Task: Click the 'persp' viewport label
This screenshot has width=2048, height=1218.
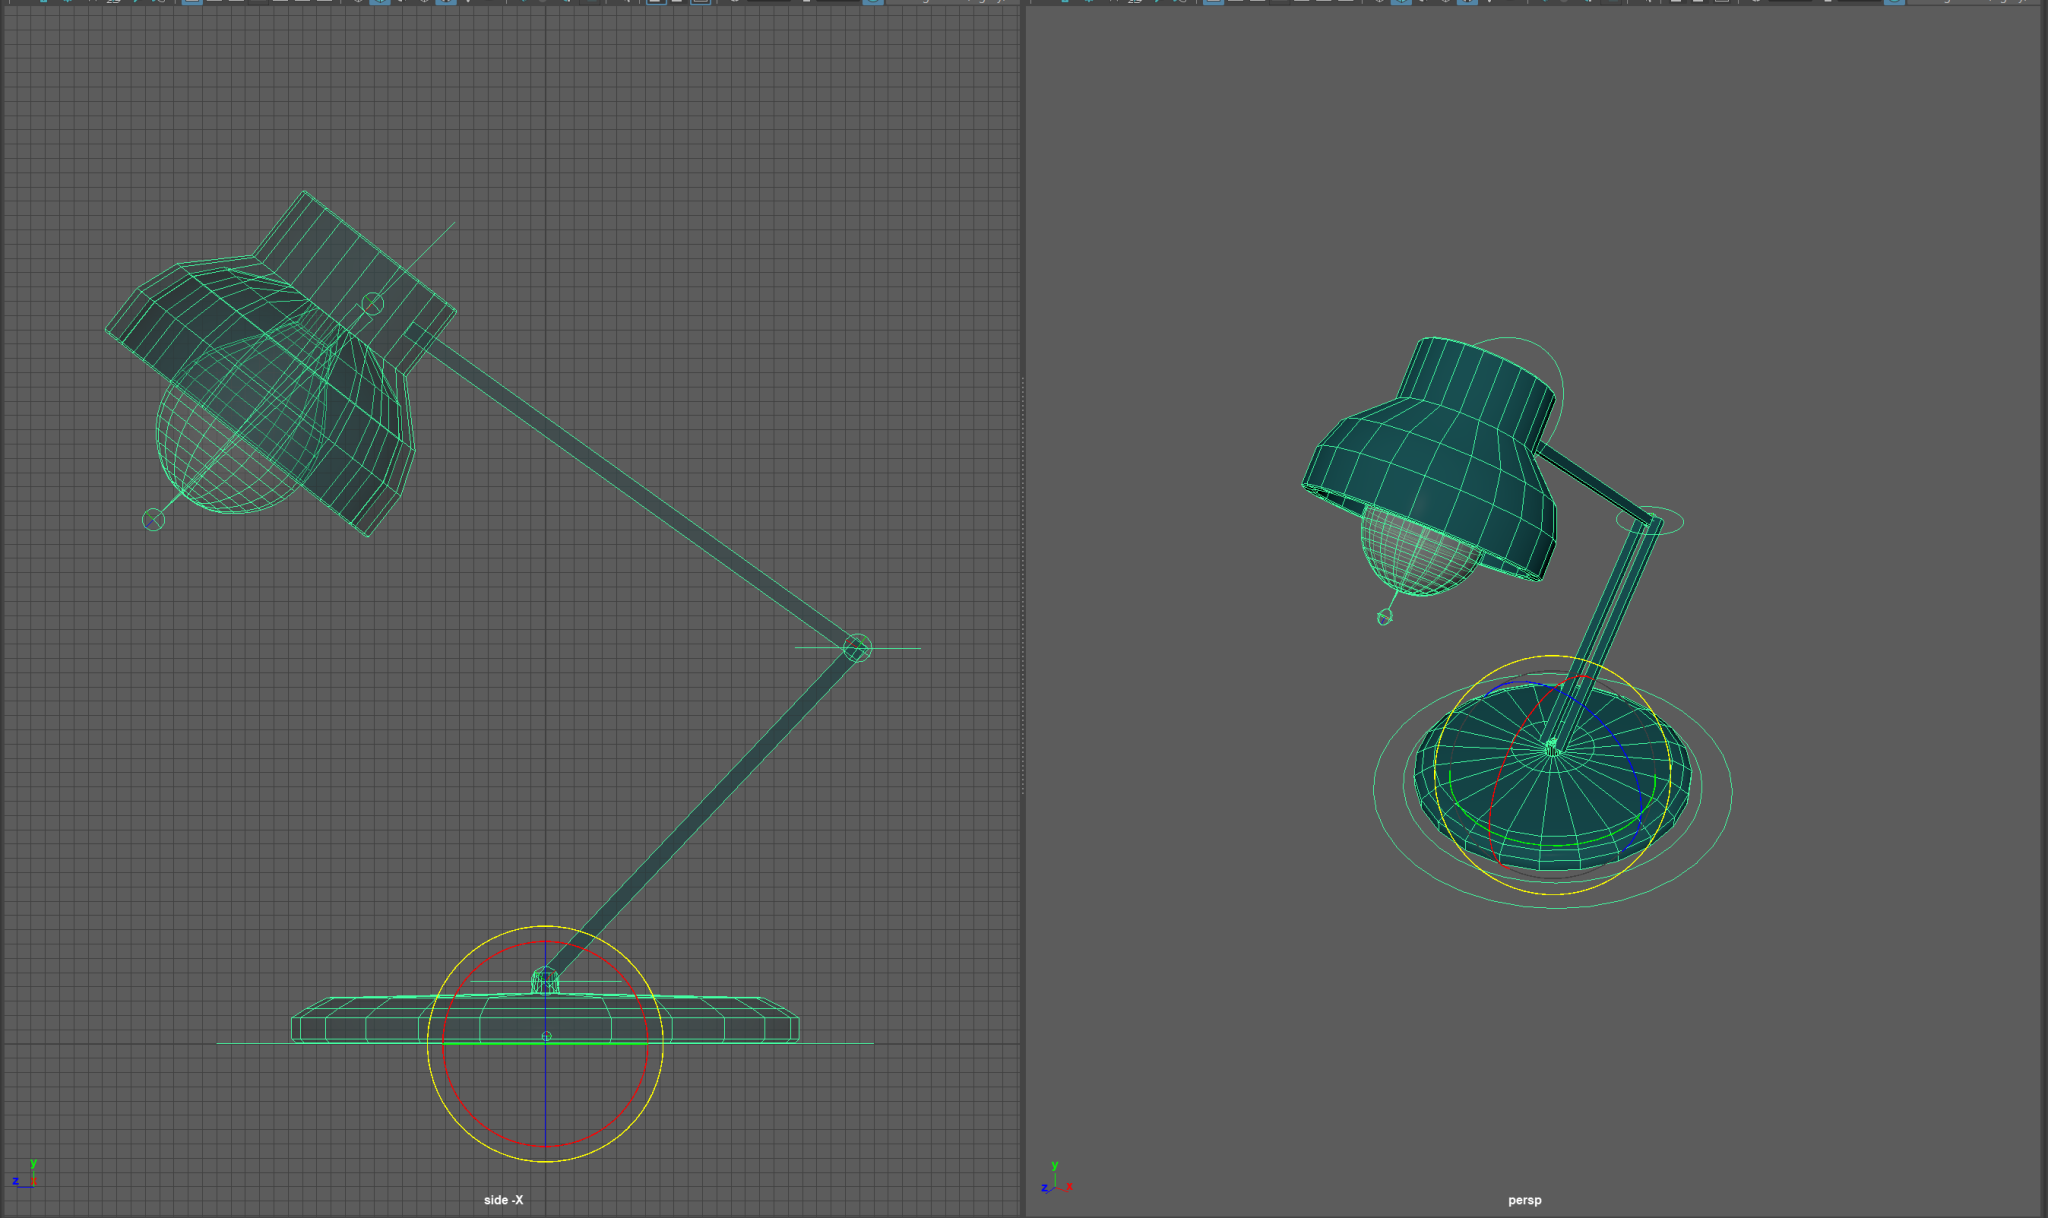Action: pyautogui.click(x=1524, y=1200)
